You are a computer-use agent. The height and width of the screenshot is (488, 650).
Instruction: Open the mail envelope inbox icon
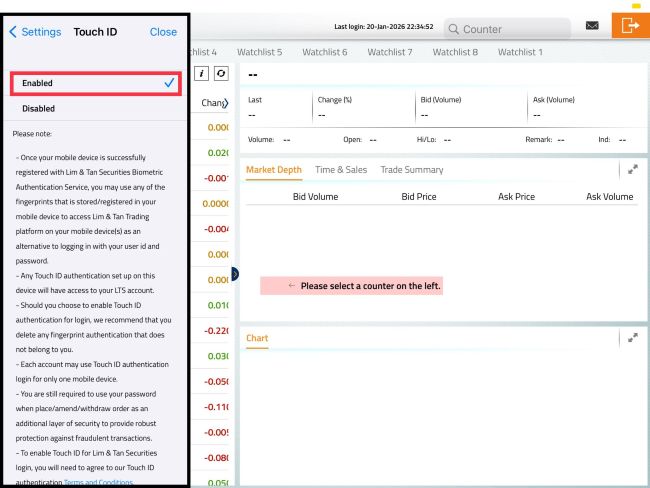pyautogui.click(x=592, y=26)
